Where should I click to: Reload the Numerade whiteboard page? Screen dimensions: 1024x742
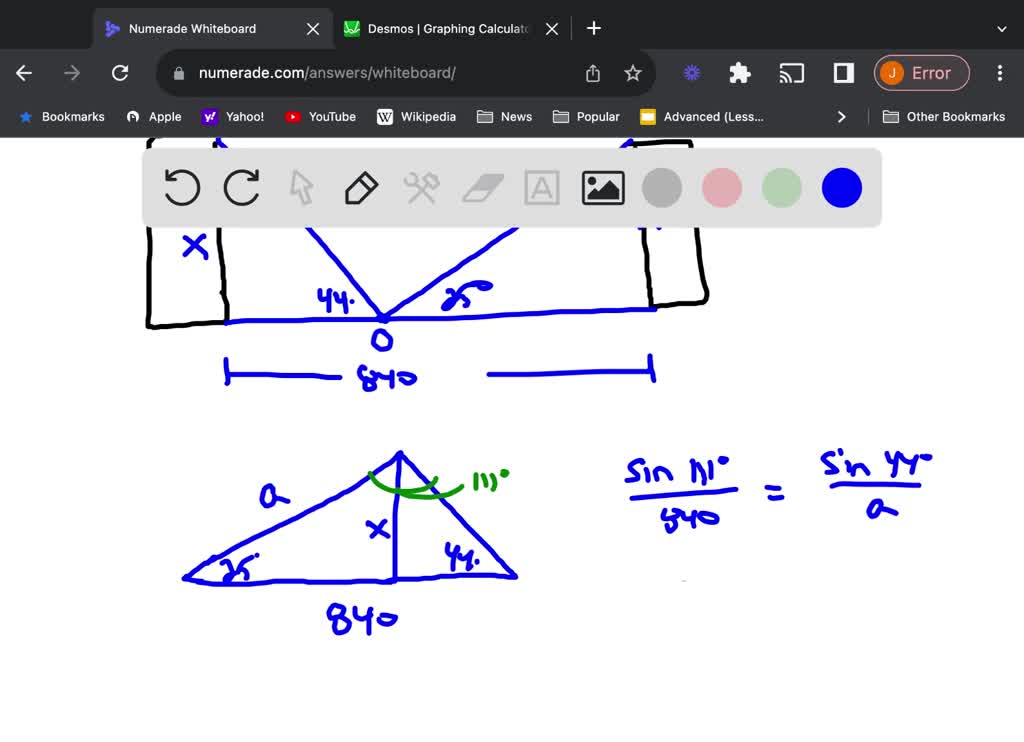pyautogui.click(x=120, y=72)
